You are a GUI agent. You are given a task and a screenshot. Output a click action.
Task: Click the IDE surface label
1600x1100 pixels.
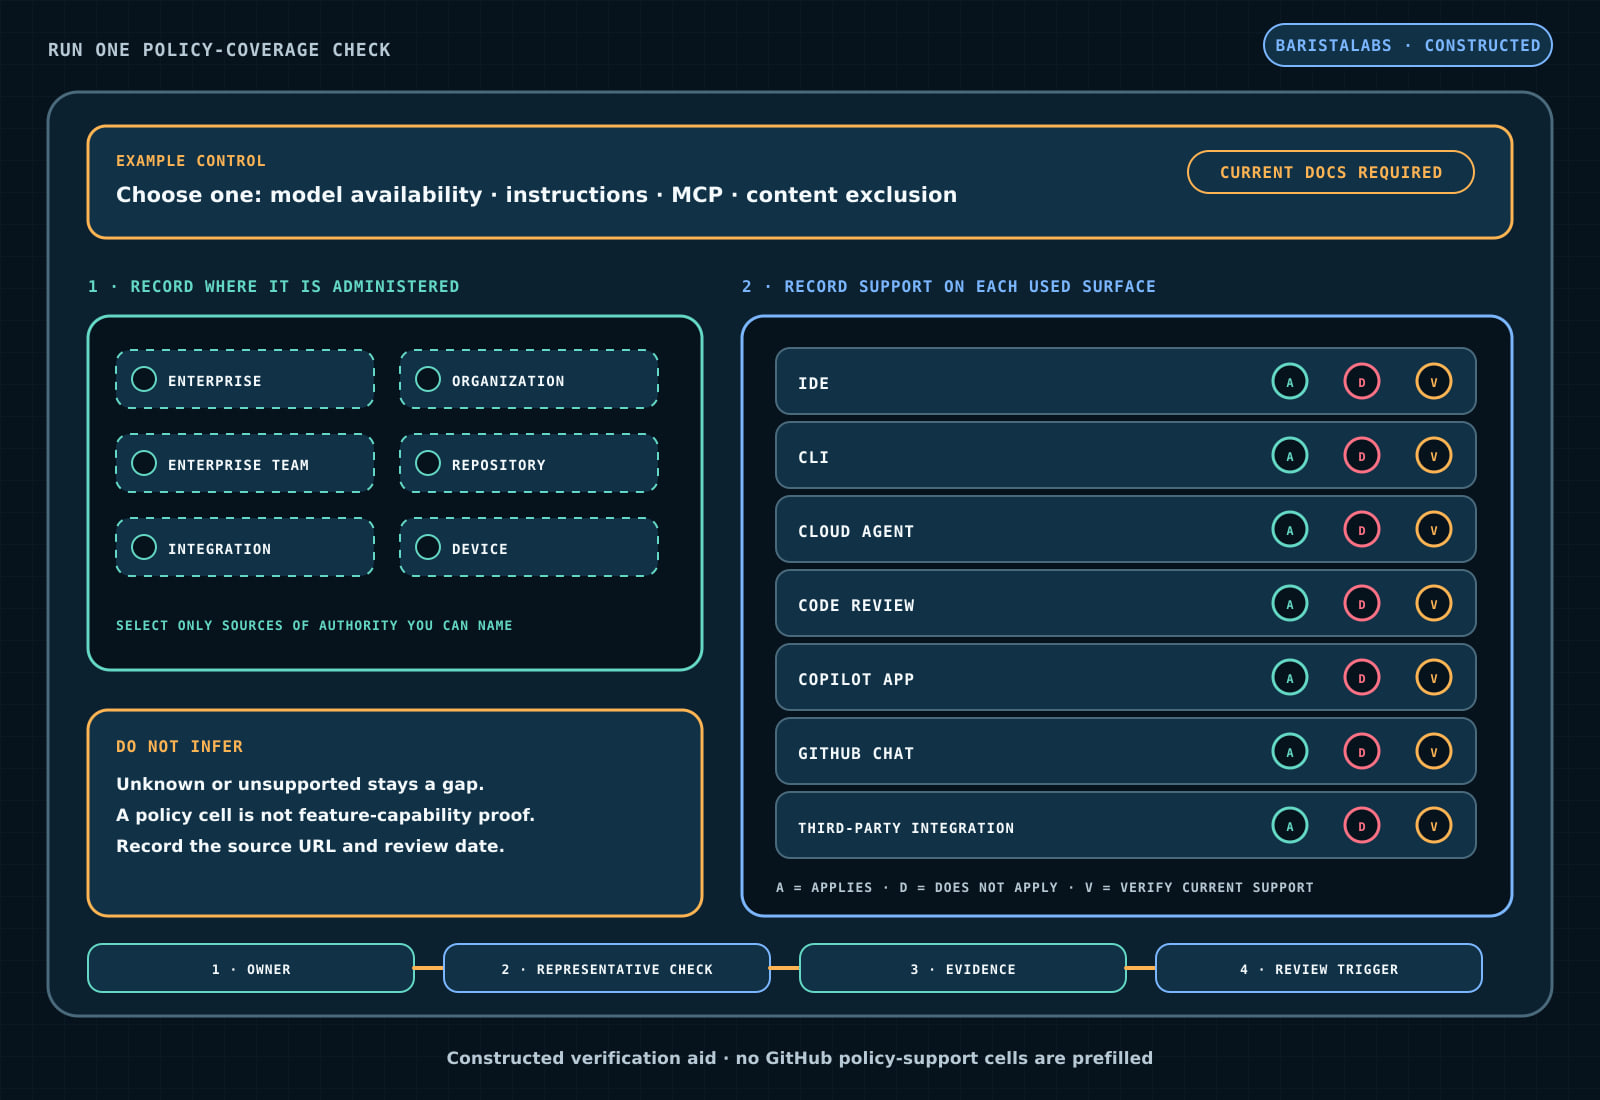click(813, 383)
